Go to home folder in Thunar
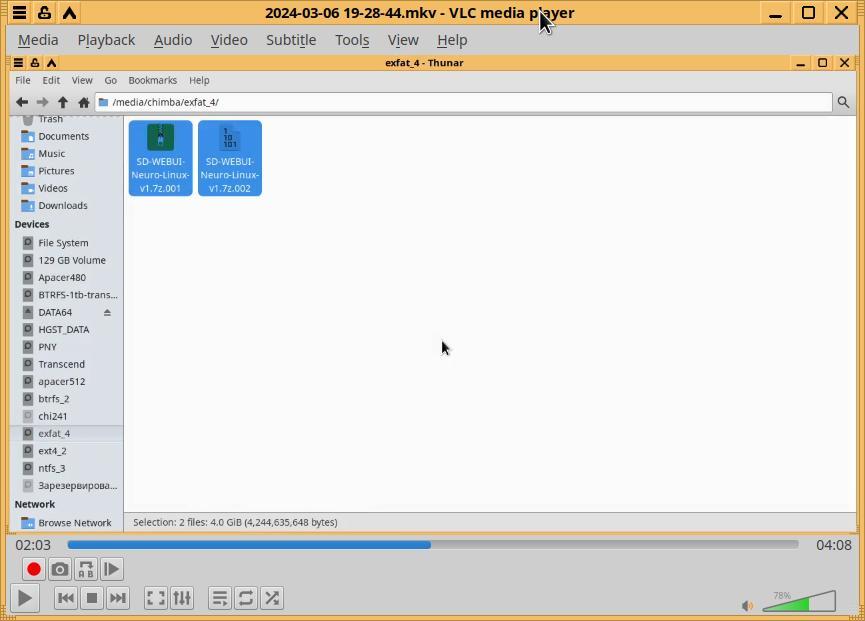Image resolution: width=865 pixels, height=621 pixels. [x=84, y=102]
